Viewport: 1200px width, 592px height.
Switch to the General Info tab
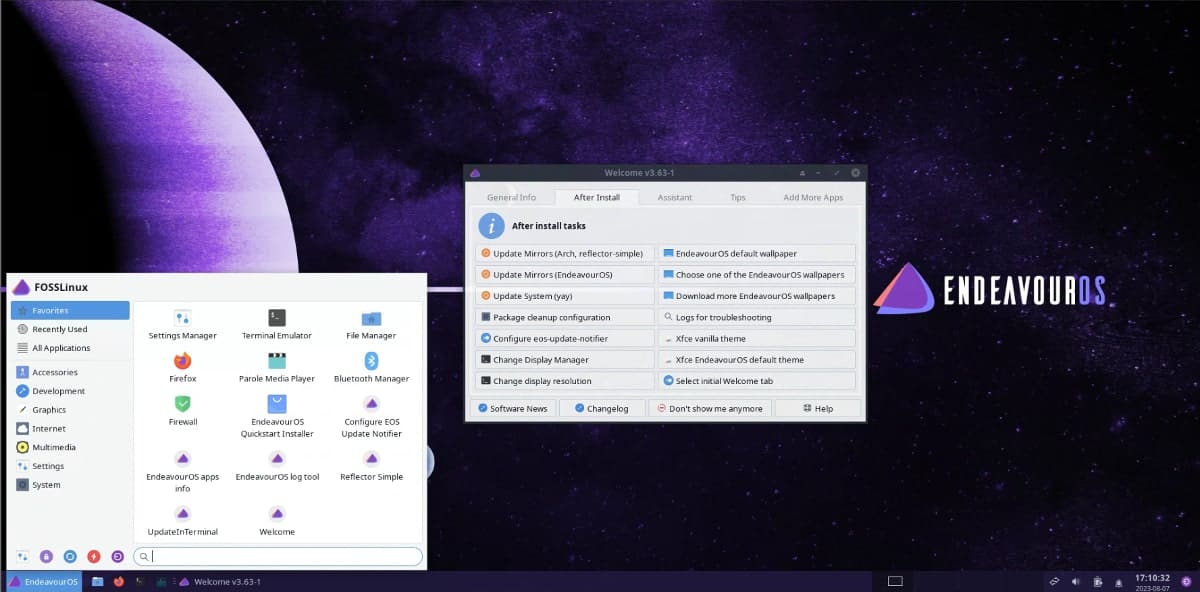tap(511, 197)
